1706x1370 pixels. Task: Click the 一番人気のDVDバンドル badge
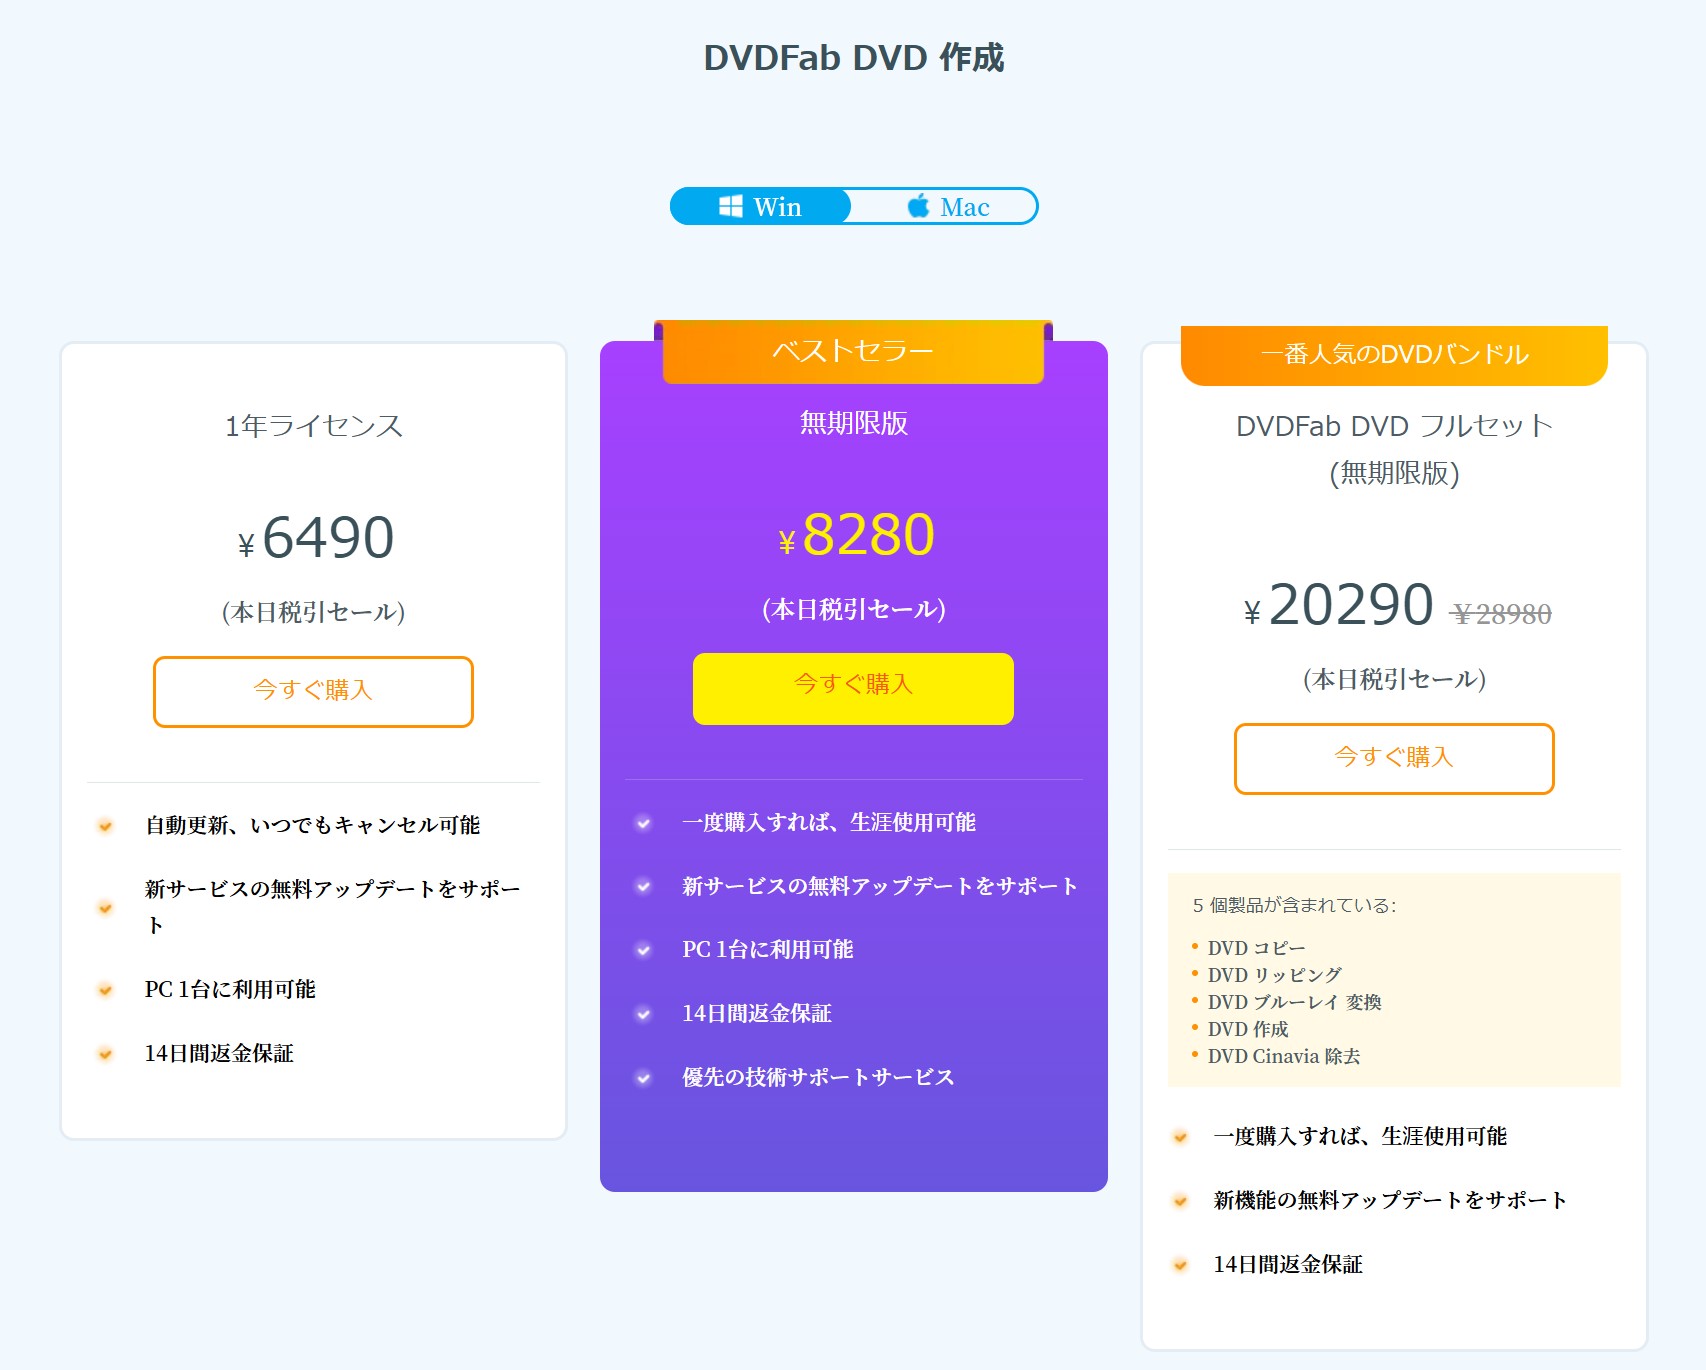(1394, 355)
